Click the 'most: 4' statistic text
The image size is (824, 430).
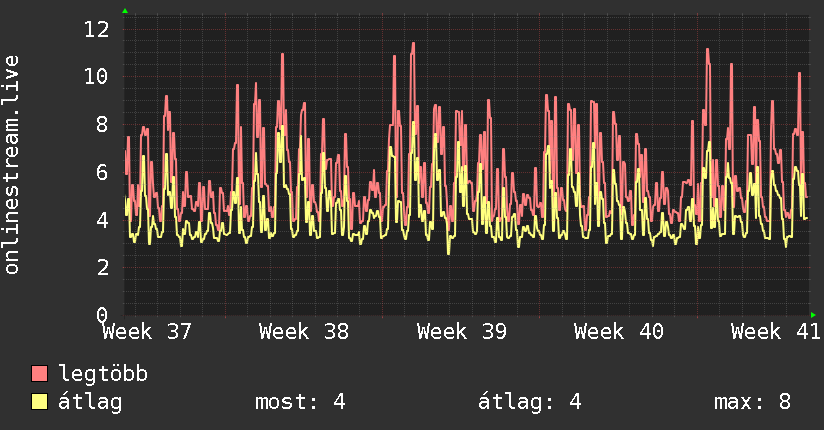pos(300,402)
